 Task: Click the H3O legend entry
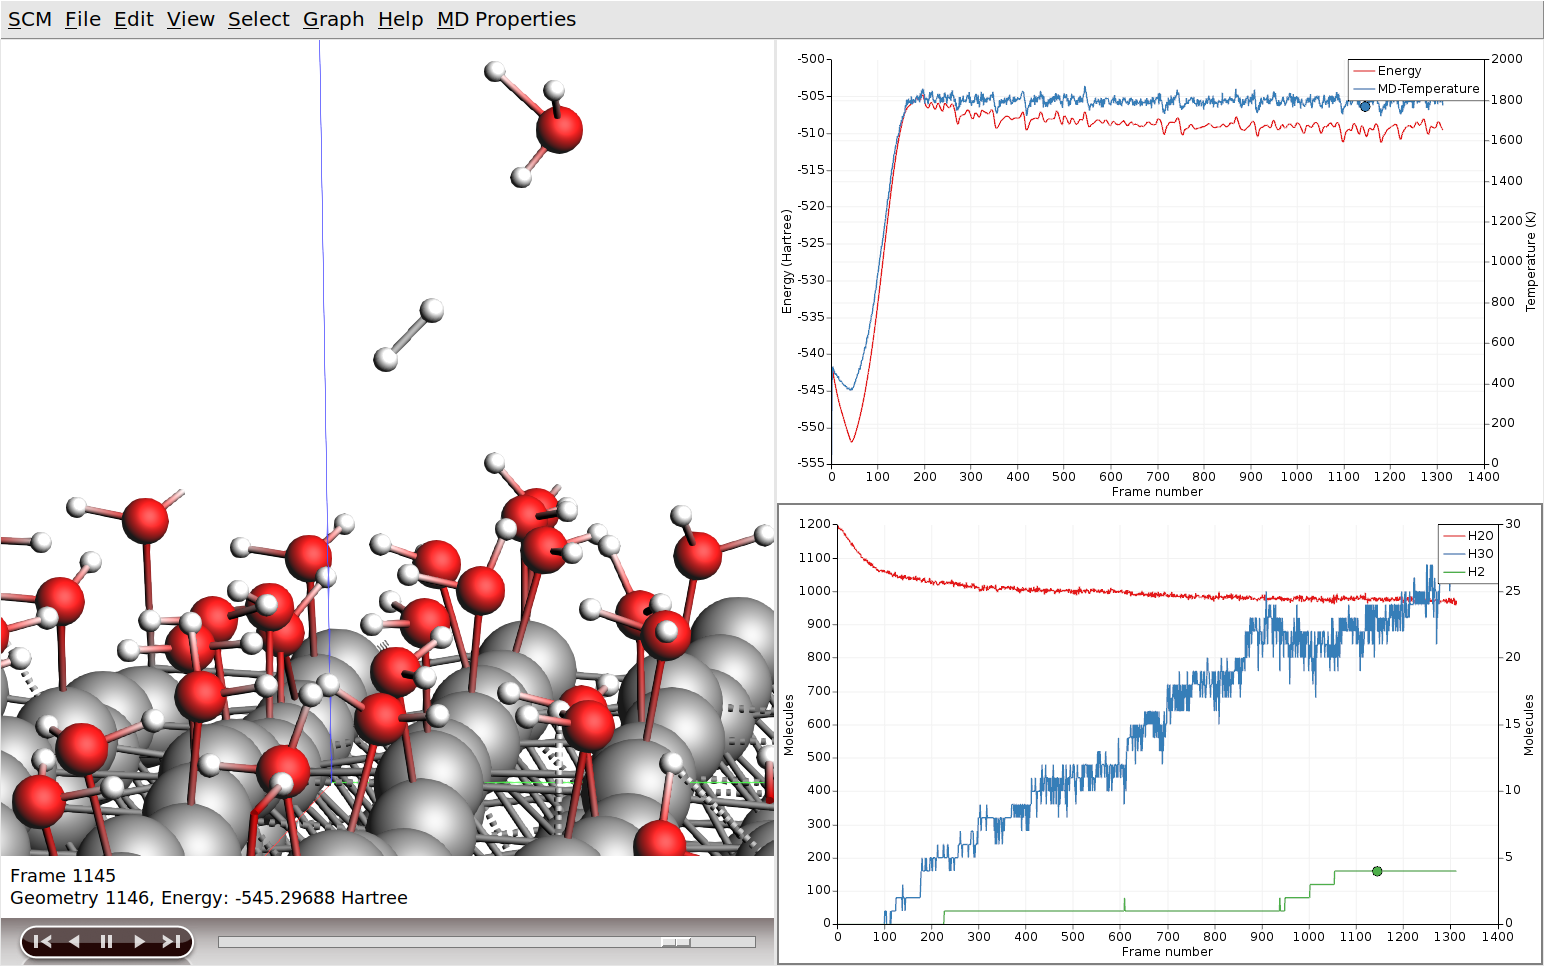coord(1479,554)
